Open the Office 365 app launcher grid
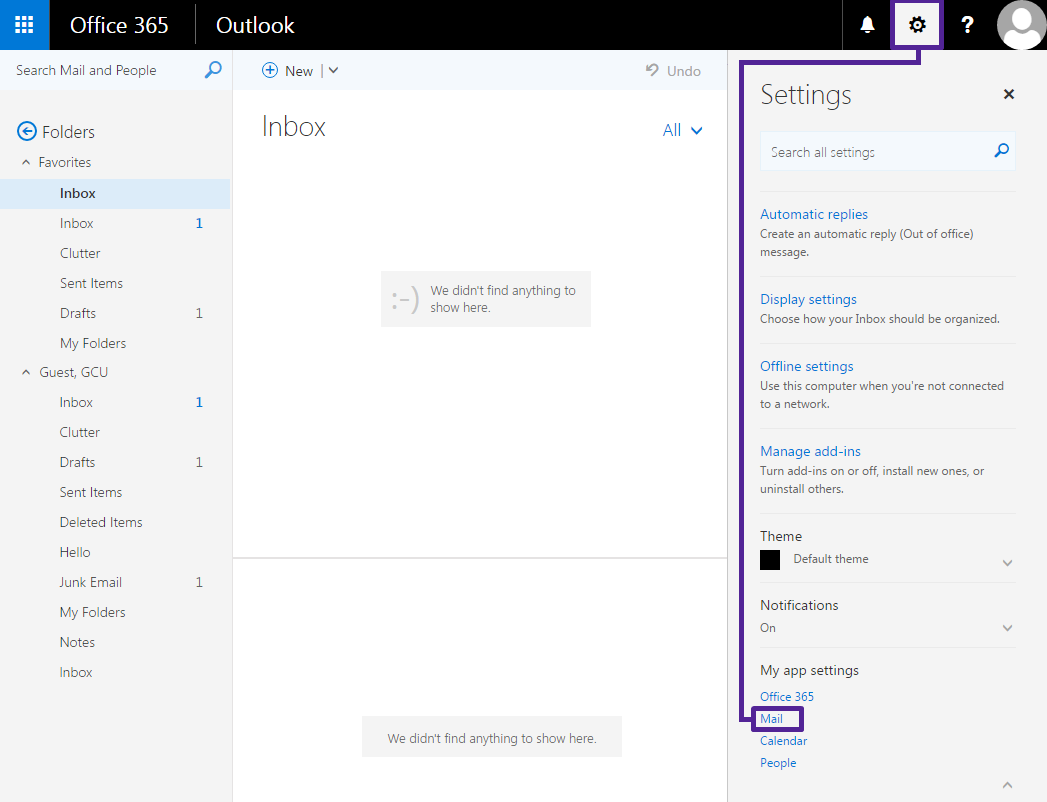Image resolution: width=1047 pixels, height=802 pixels. (24, 25)
